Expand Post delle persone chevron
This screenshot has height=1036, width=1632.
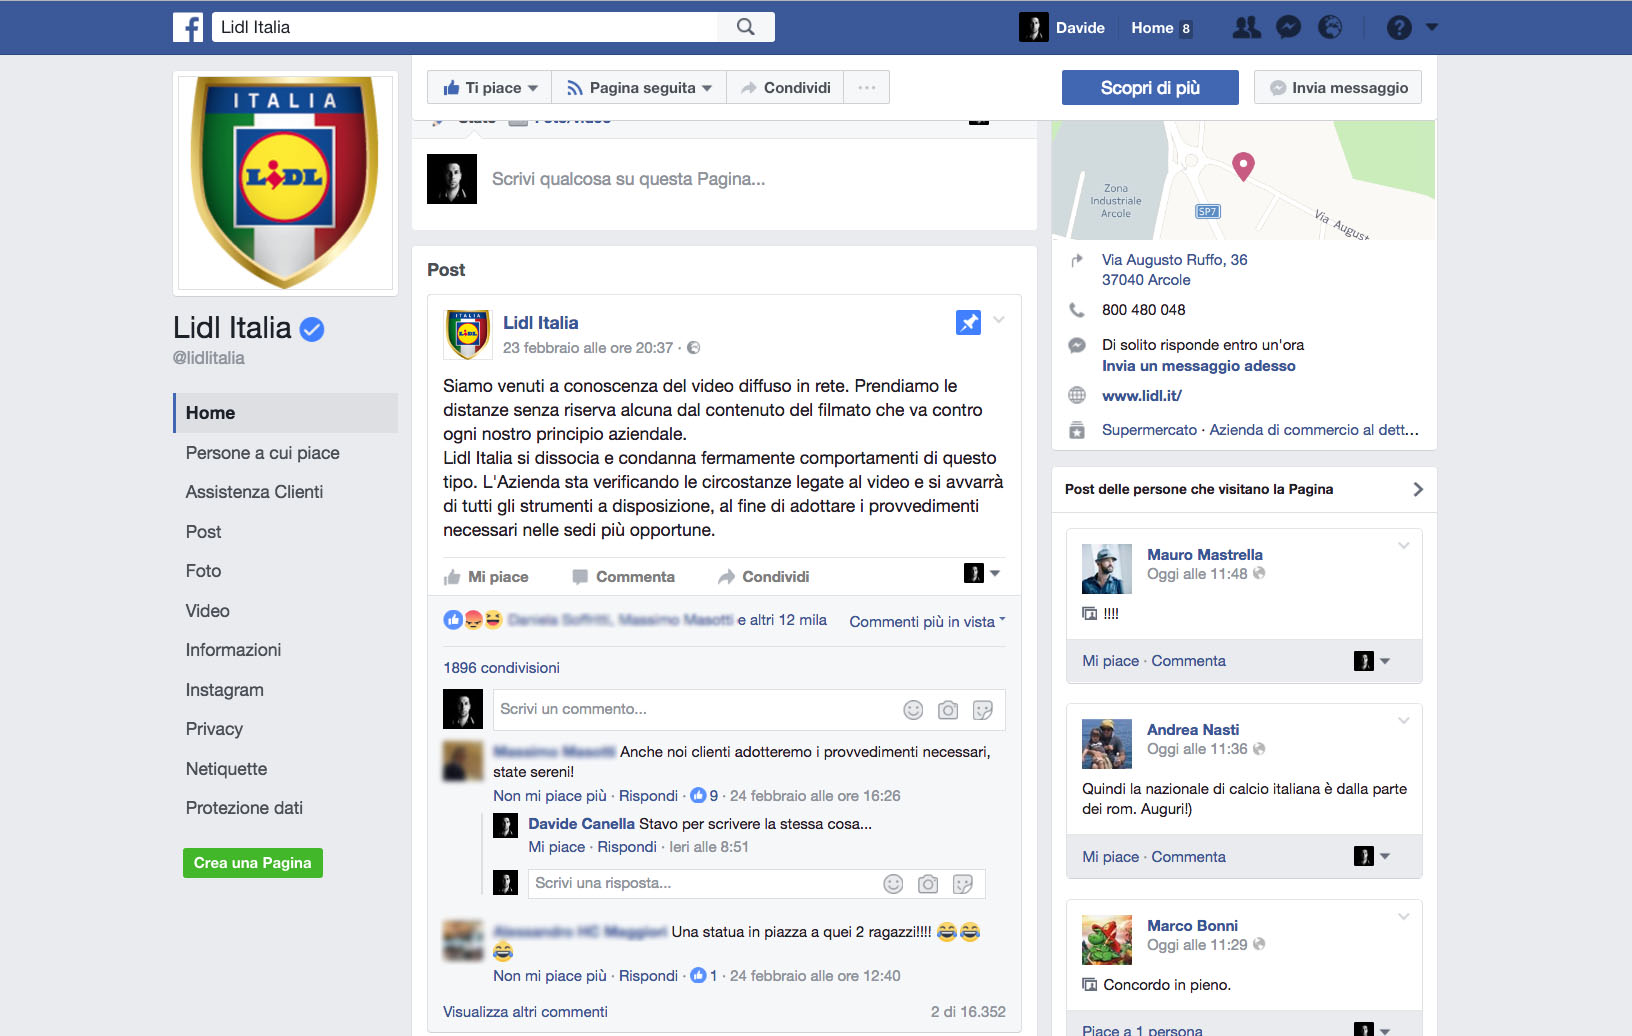pos(1418,489)
